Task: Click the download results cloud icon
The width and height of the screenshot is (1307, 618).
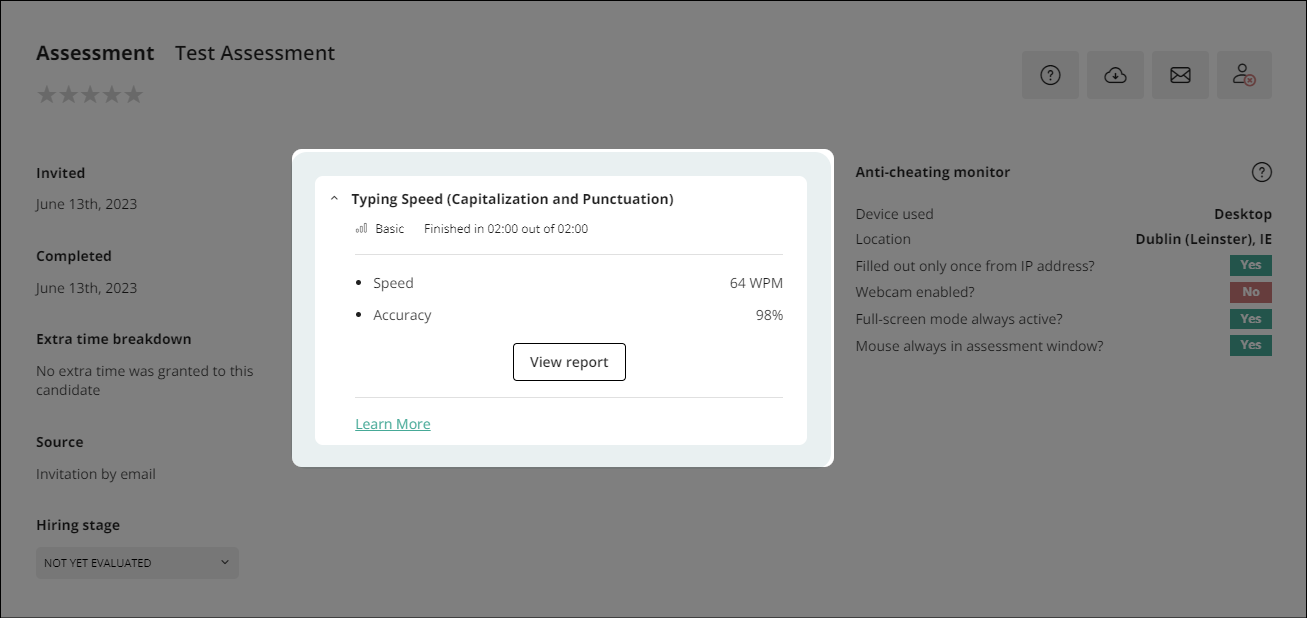Action: [1115, 75]
